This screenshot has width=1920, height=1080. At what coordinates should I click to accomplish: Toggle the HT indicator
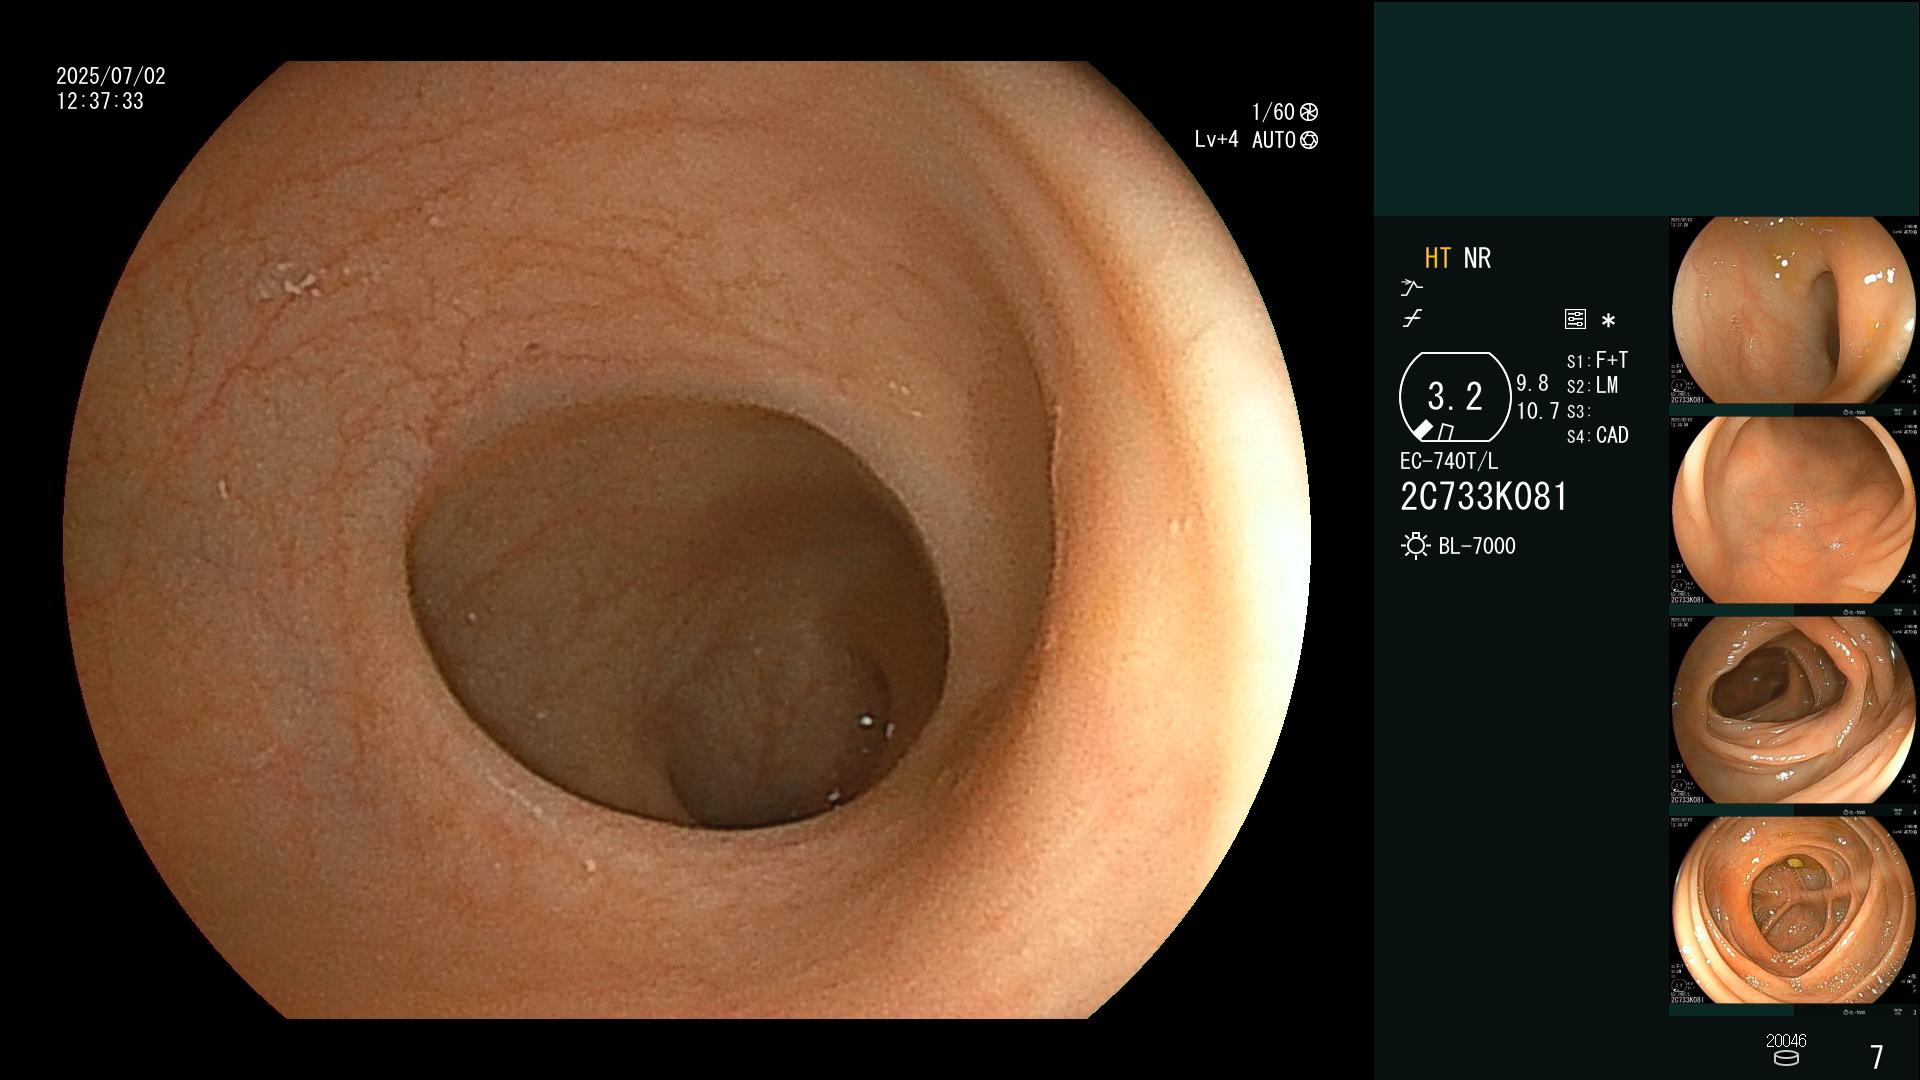pos(1437,258)
